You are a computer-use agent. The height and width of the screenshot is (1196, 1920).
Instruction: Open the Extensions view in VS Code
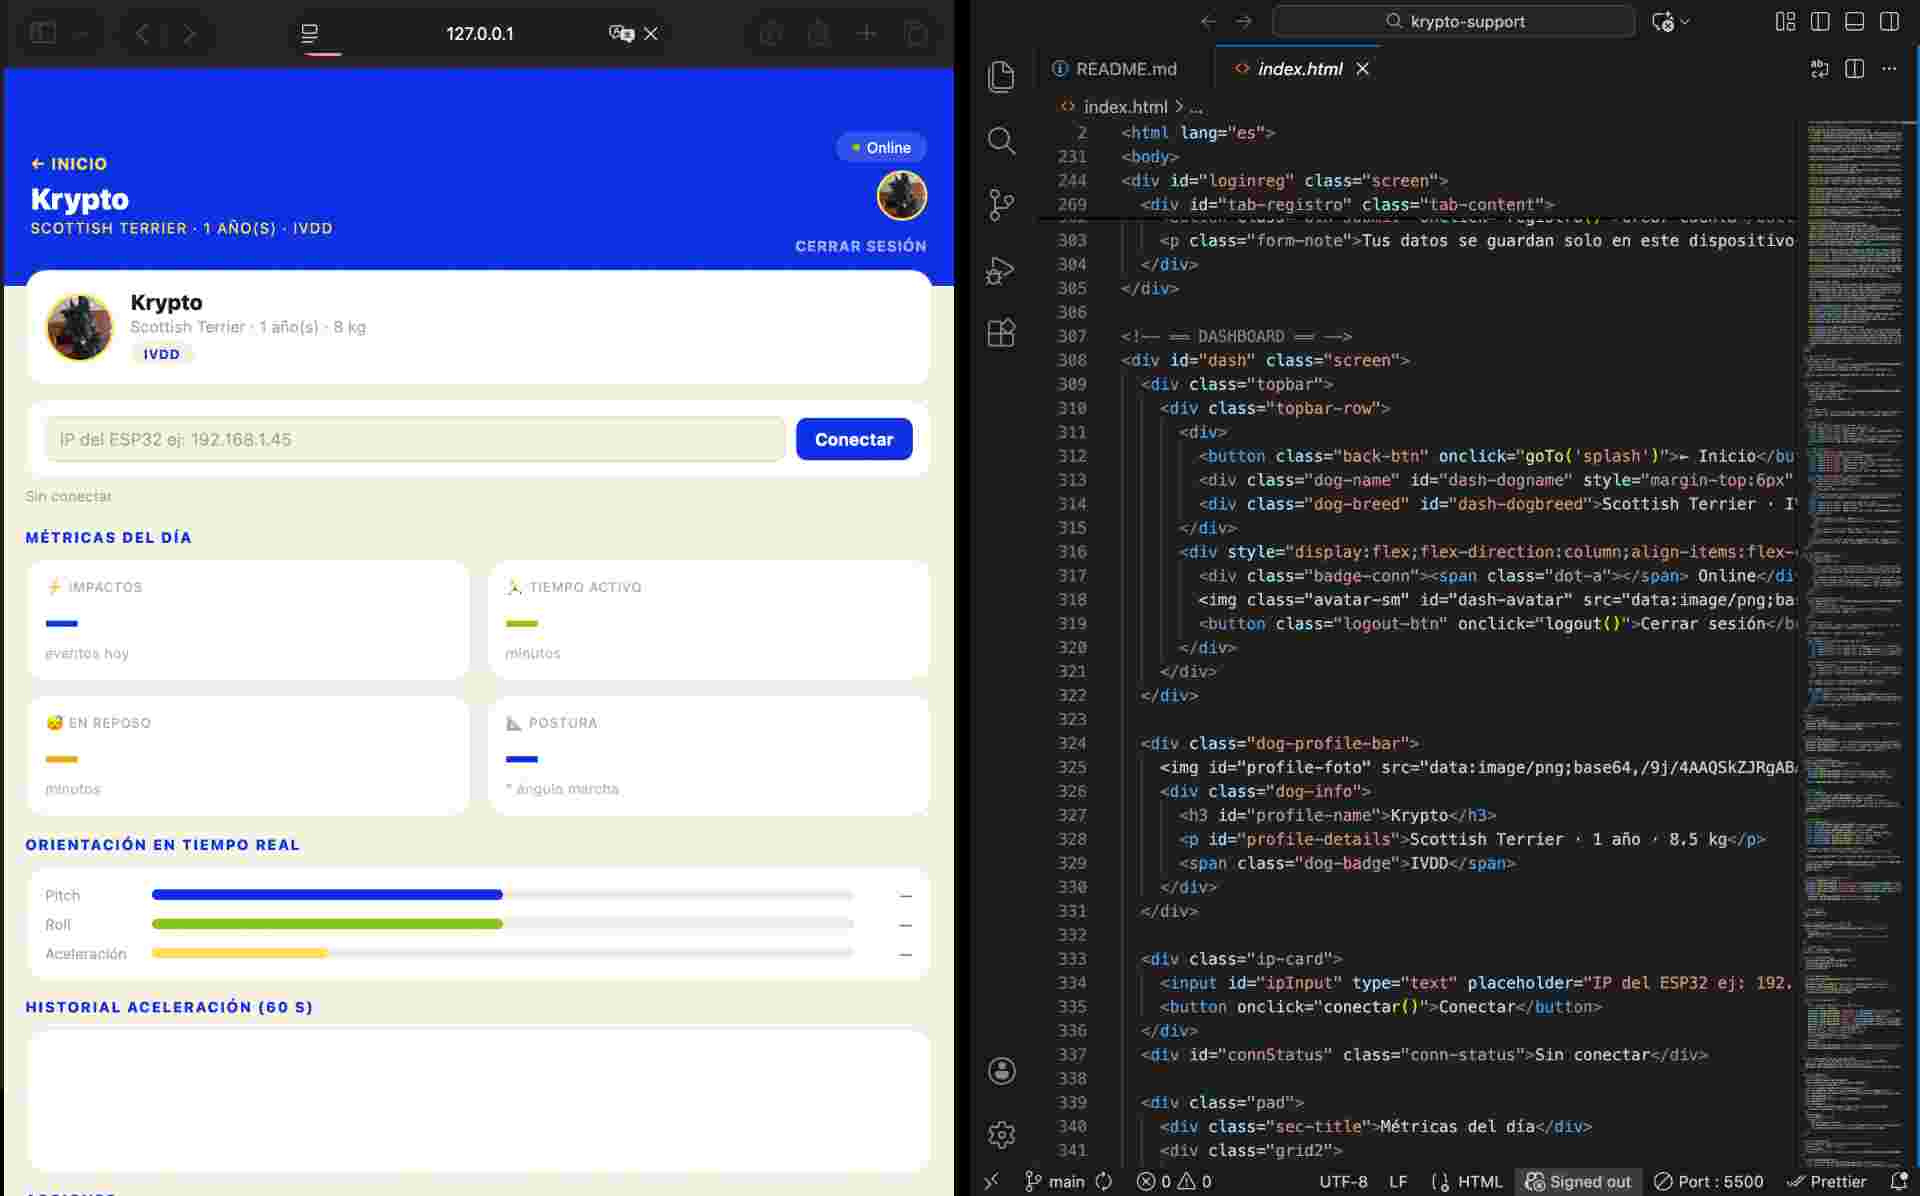1001,333
